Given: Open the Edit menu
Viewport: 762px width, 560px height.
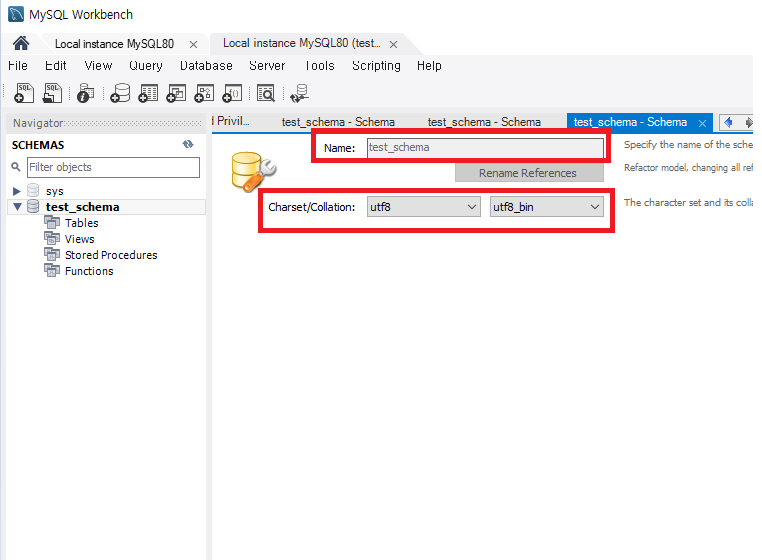Looking at the screenshot, I should click(x=55, y=66).
